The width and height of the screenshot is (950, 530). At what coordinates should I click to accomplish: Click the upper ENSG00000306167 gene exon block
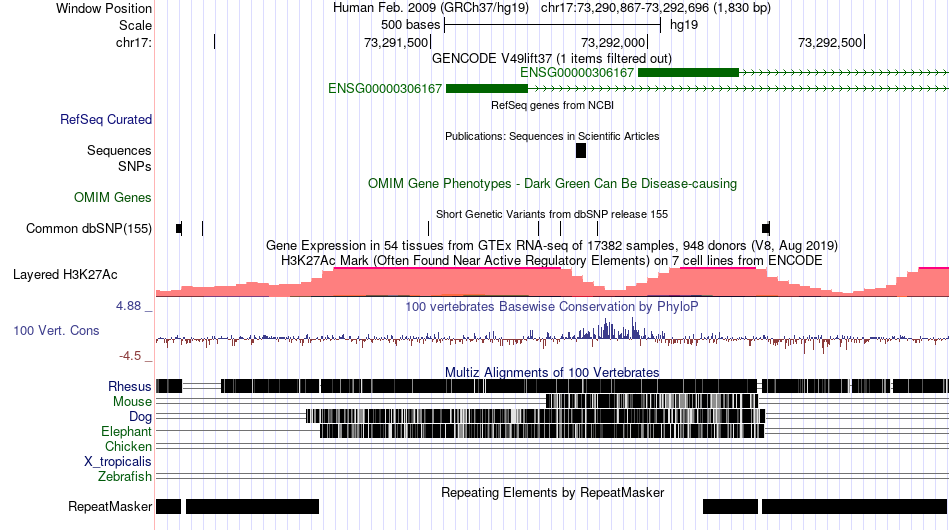[x=688, y=73]
